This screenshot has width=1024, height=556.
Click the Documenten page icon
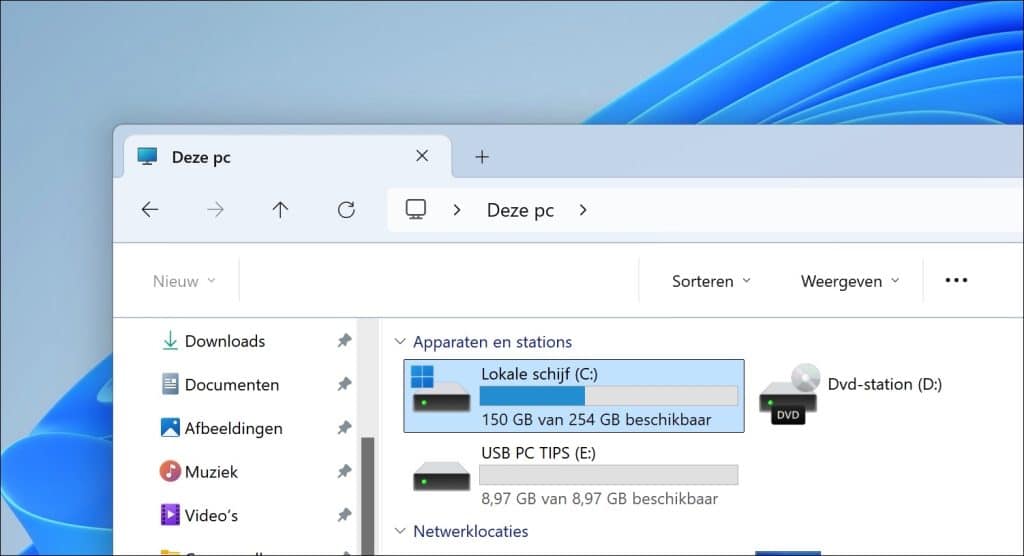170,384
